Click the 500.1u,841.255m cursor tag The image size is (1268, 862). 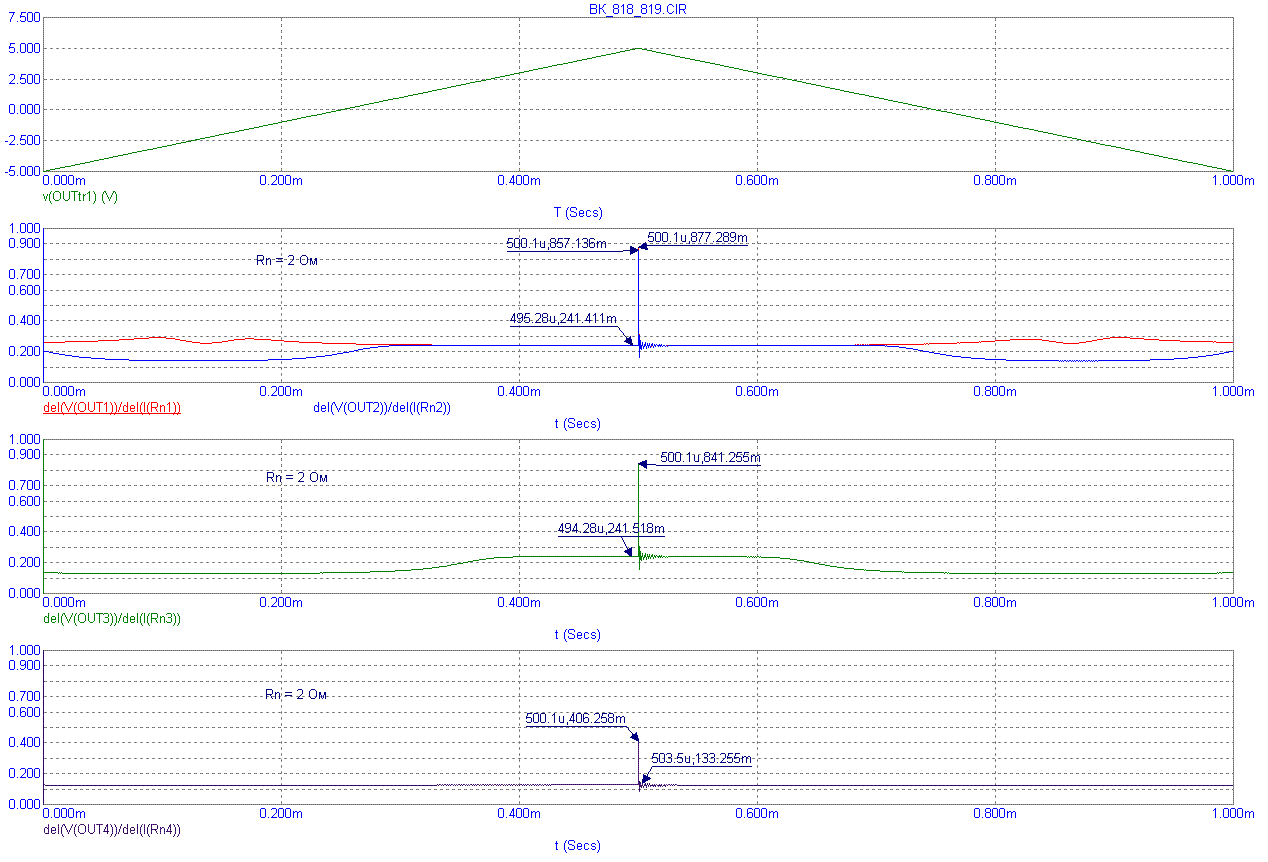(711, 458)
